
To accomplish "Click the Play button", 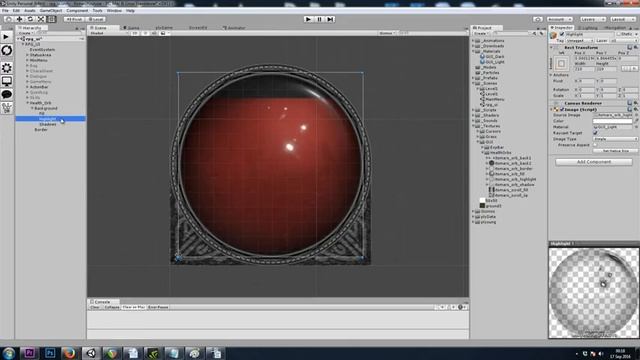I will point(309,19).
